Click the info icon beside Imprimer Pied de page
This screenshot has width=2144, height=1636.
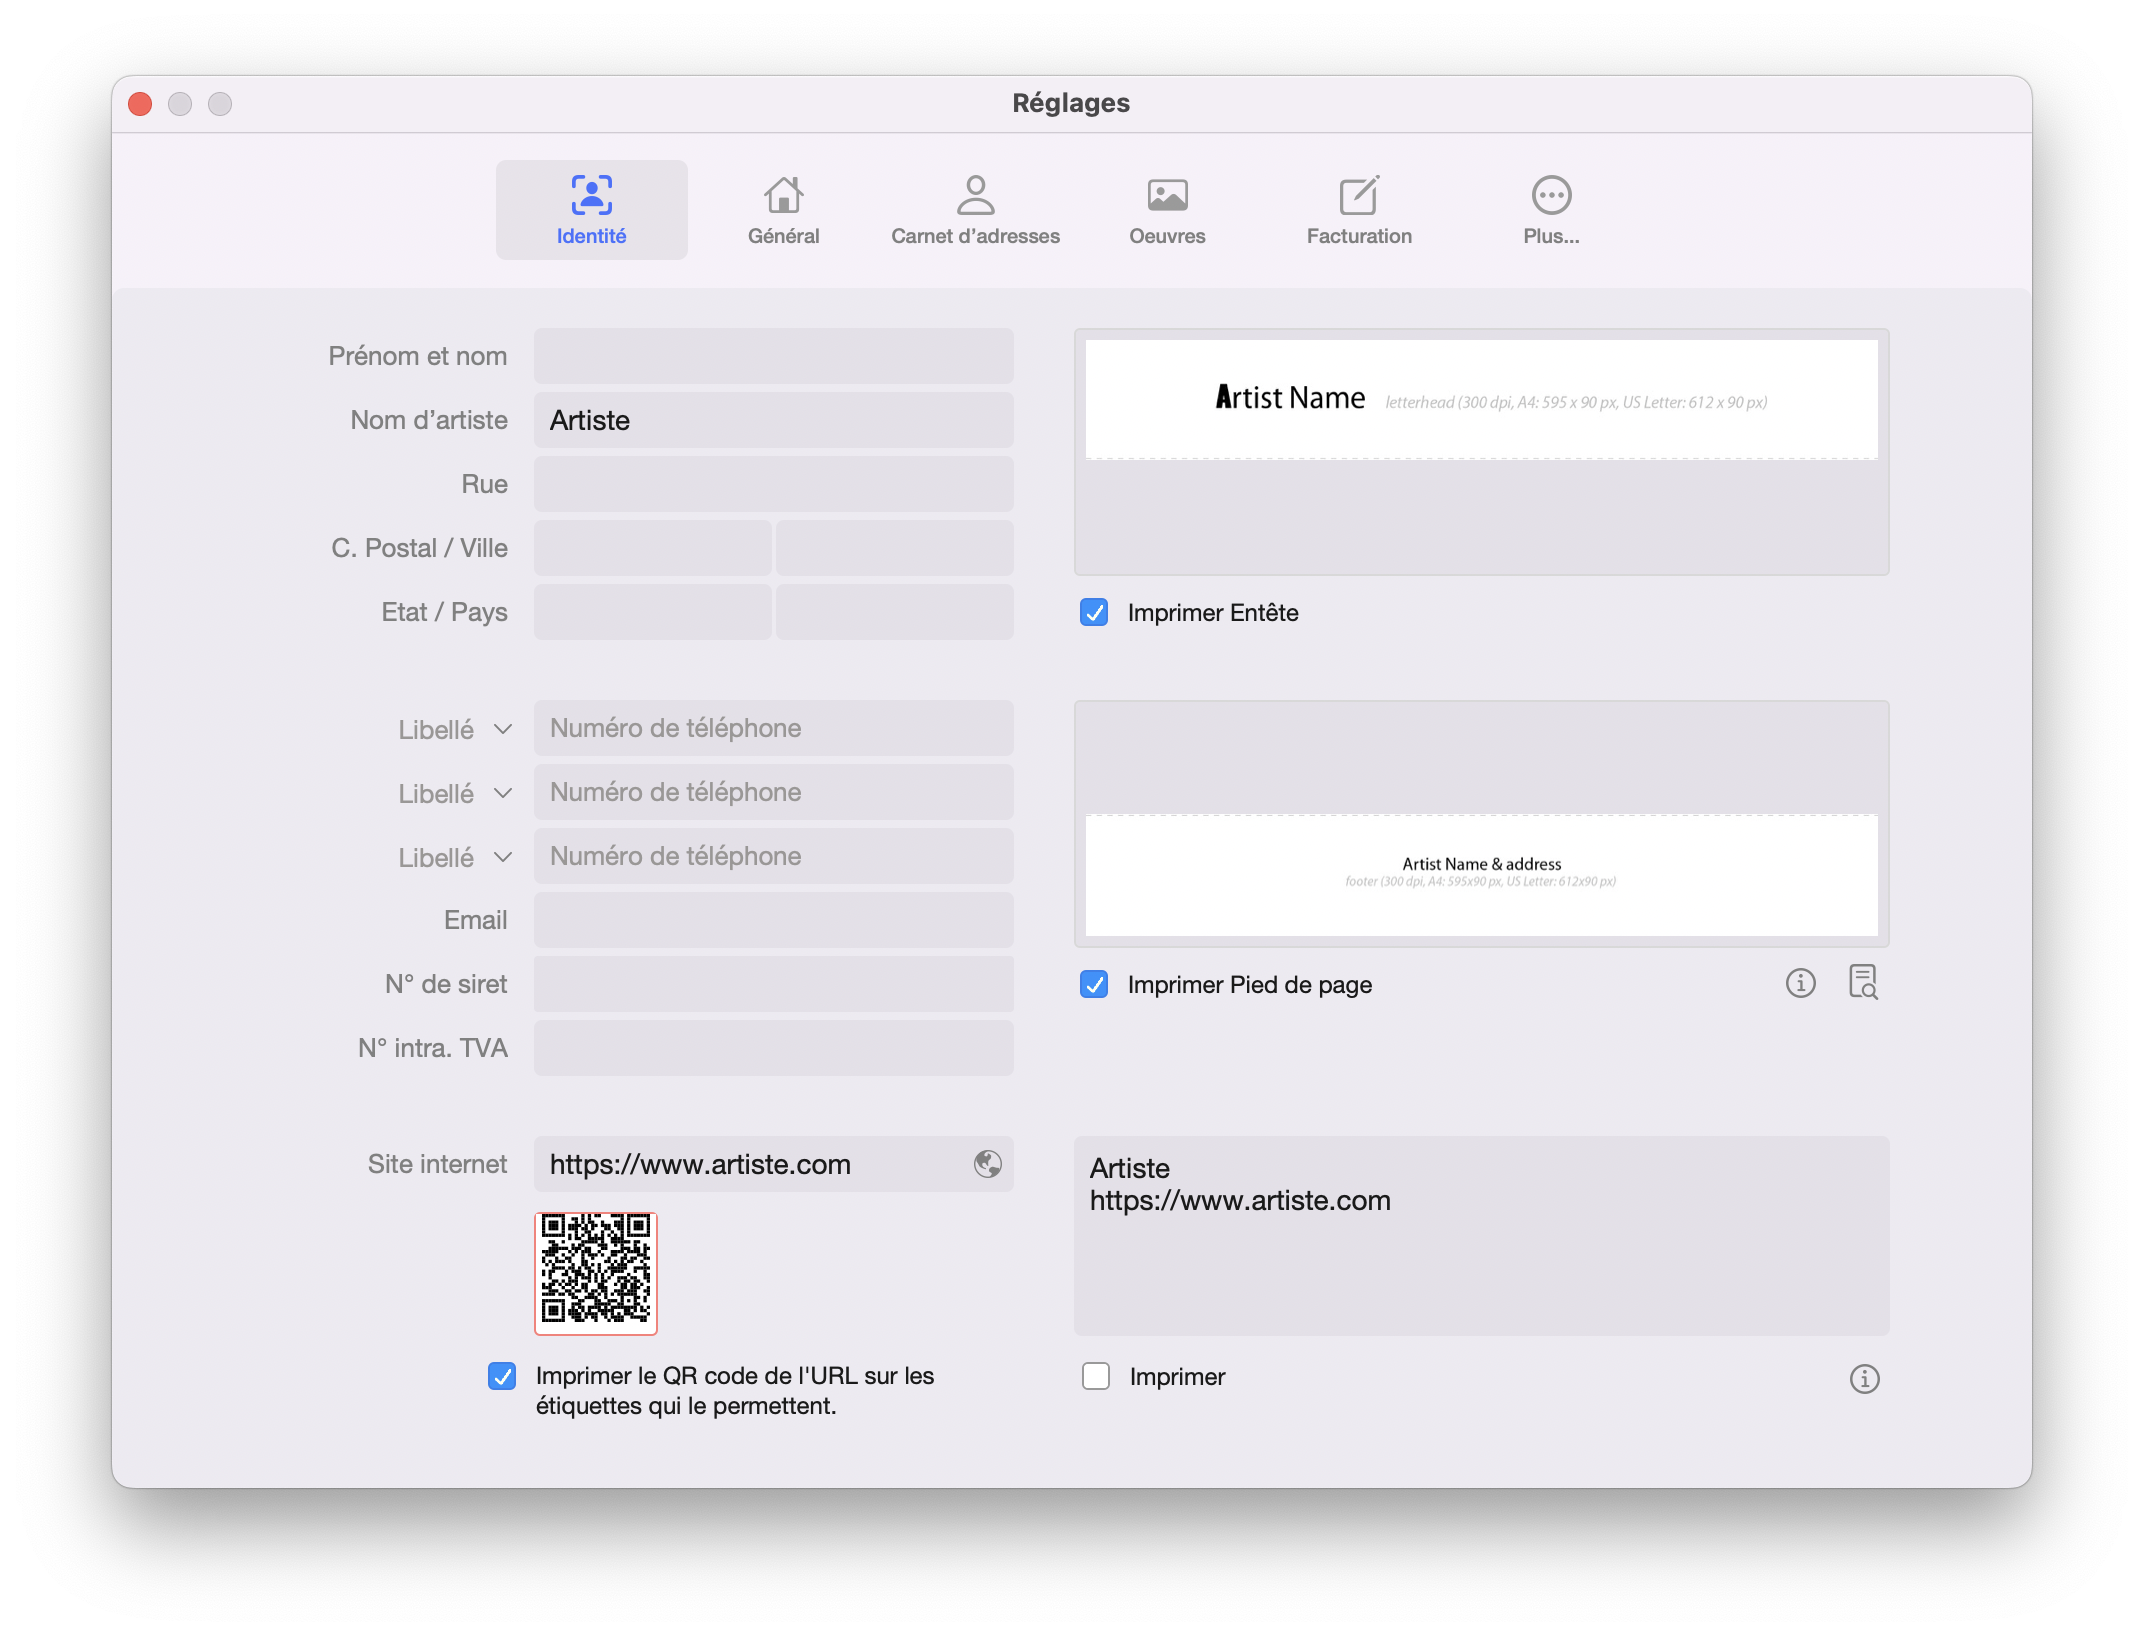(1800, 984)
